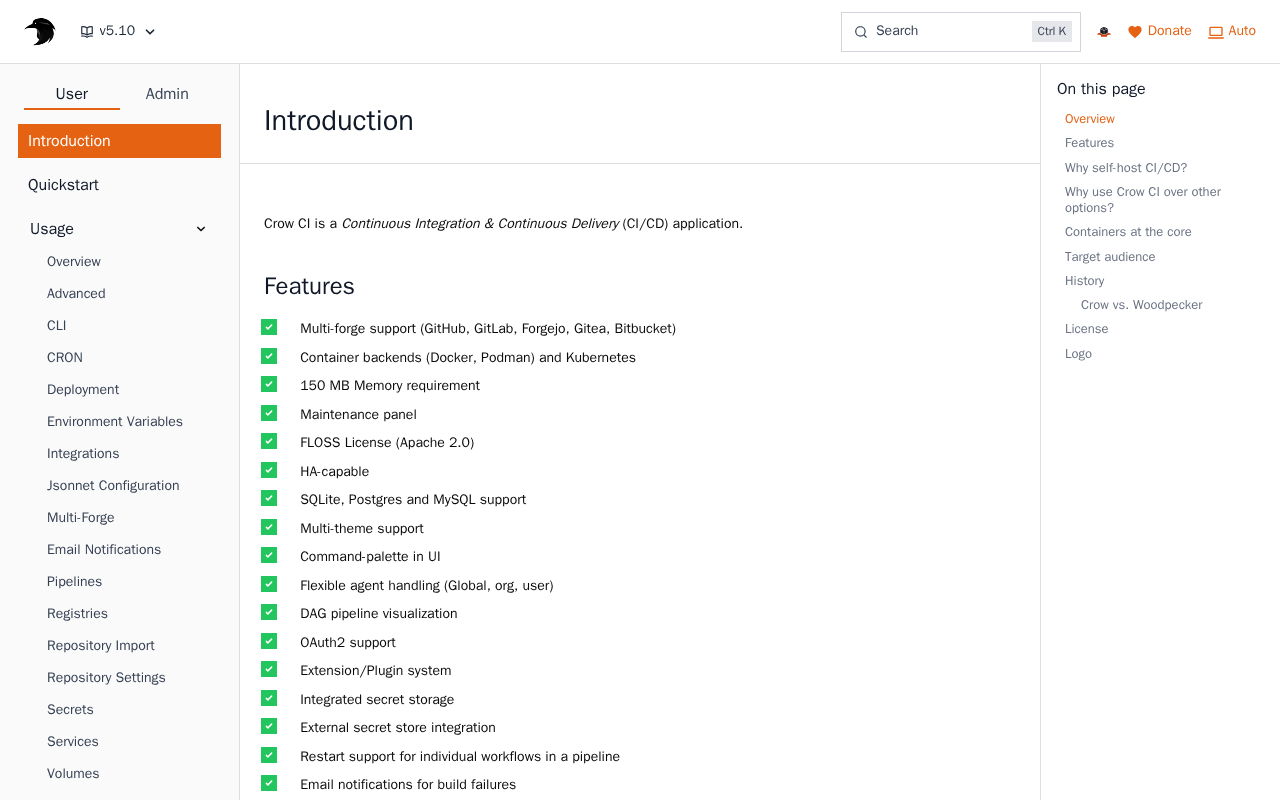Viewport: 1280px width, 800px height.
Task: Select the User tab
Action: click(72, 94)
